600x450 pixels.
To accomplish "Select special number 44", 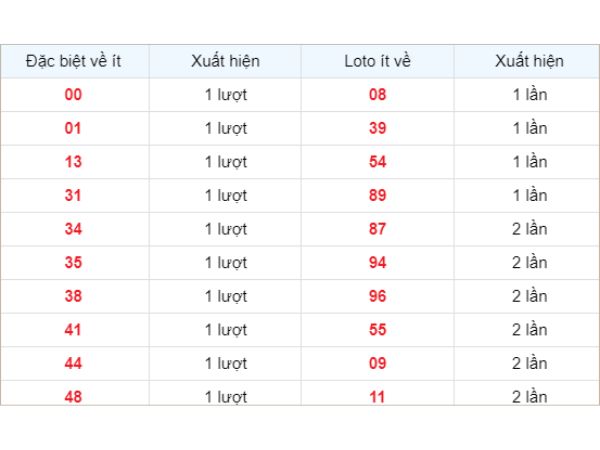I will (74, 363).
